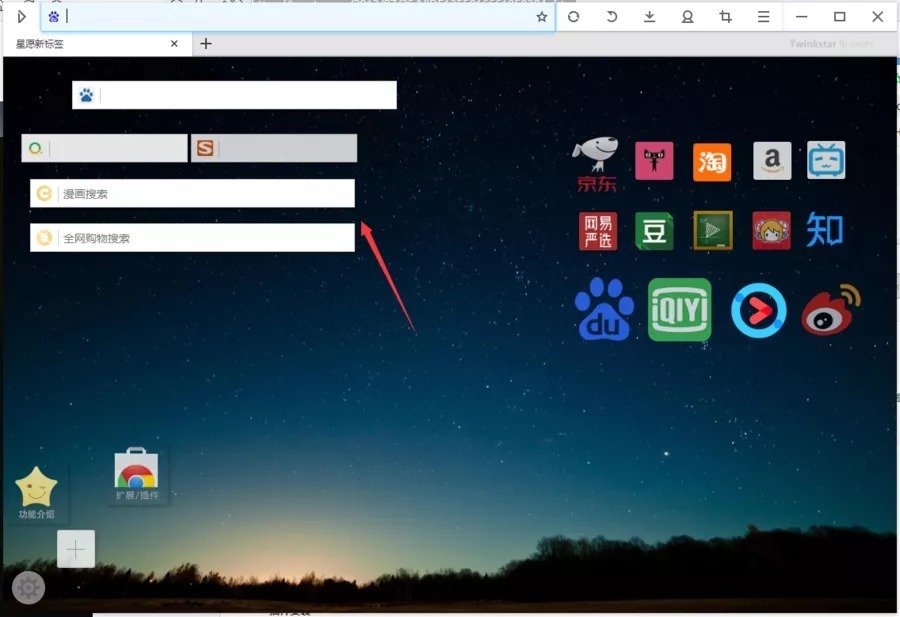Click the download arrow toolbar icon

649,17
